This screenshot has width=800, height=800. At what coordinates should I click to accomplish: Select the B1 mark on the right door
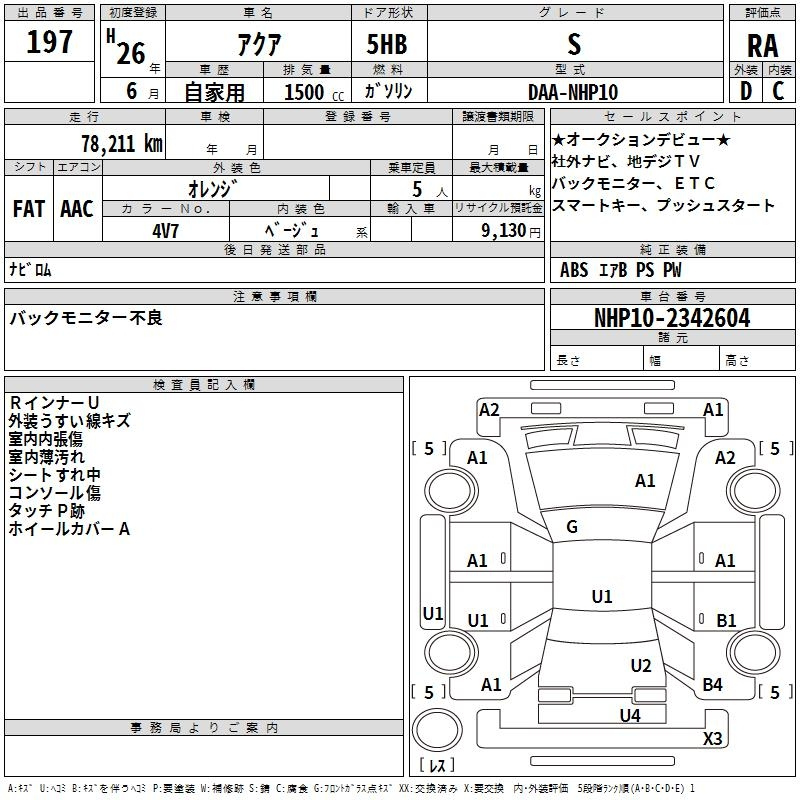click(726, 620)
